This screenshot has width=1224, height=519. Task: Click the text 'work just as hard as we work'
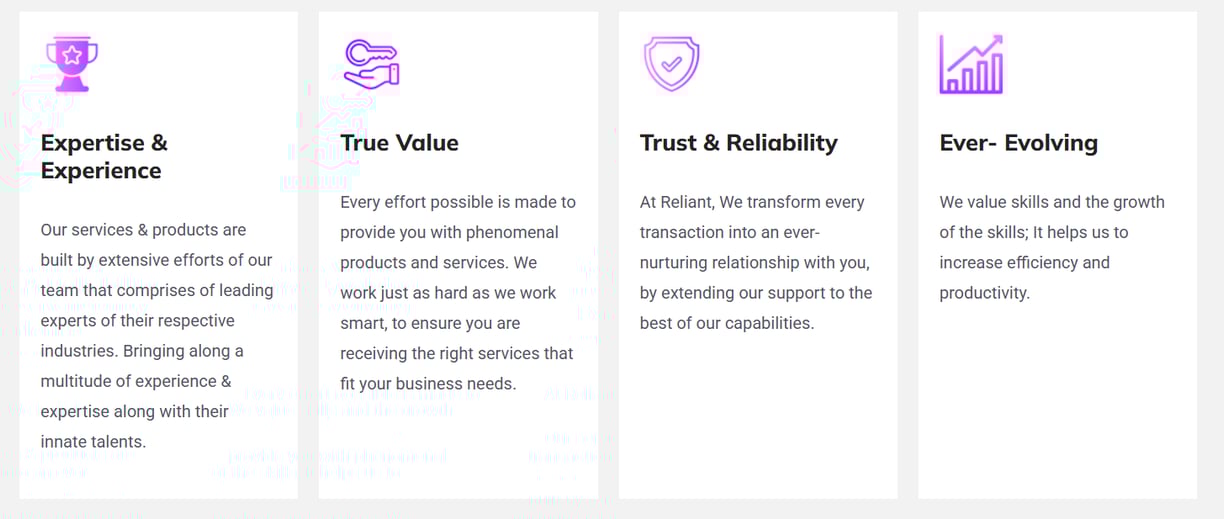(448, 293)
